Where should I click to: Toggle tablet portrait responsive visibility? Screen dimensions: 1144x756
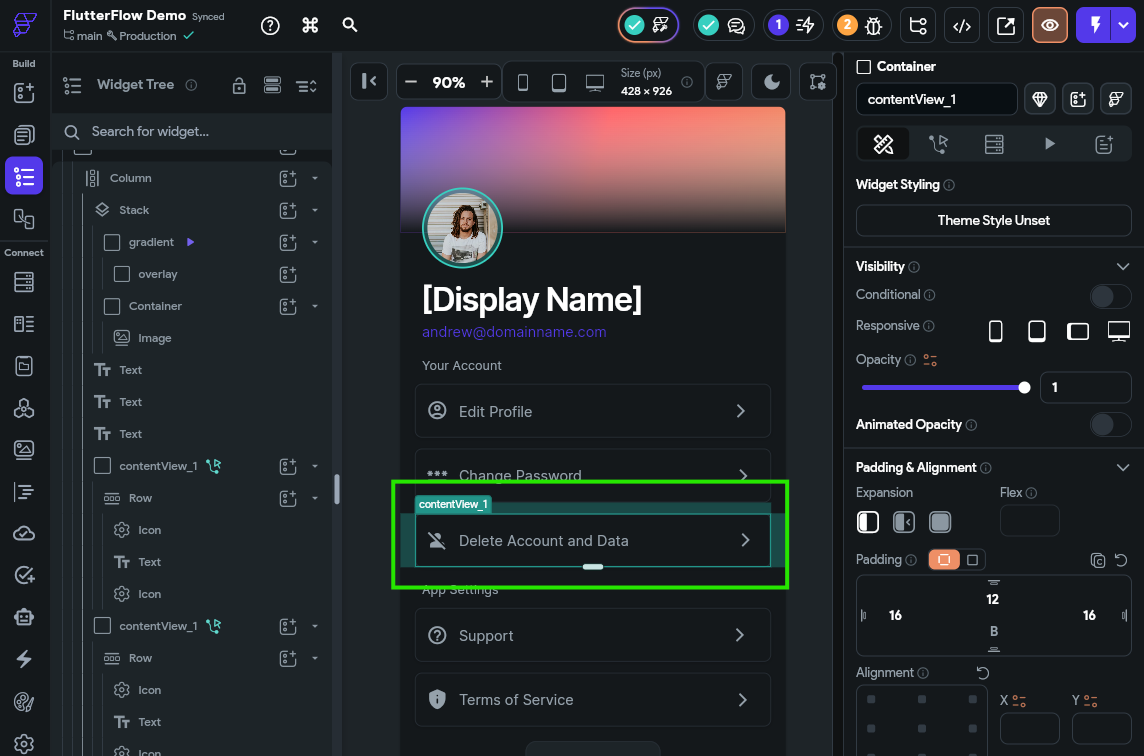(1037, 331)
